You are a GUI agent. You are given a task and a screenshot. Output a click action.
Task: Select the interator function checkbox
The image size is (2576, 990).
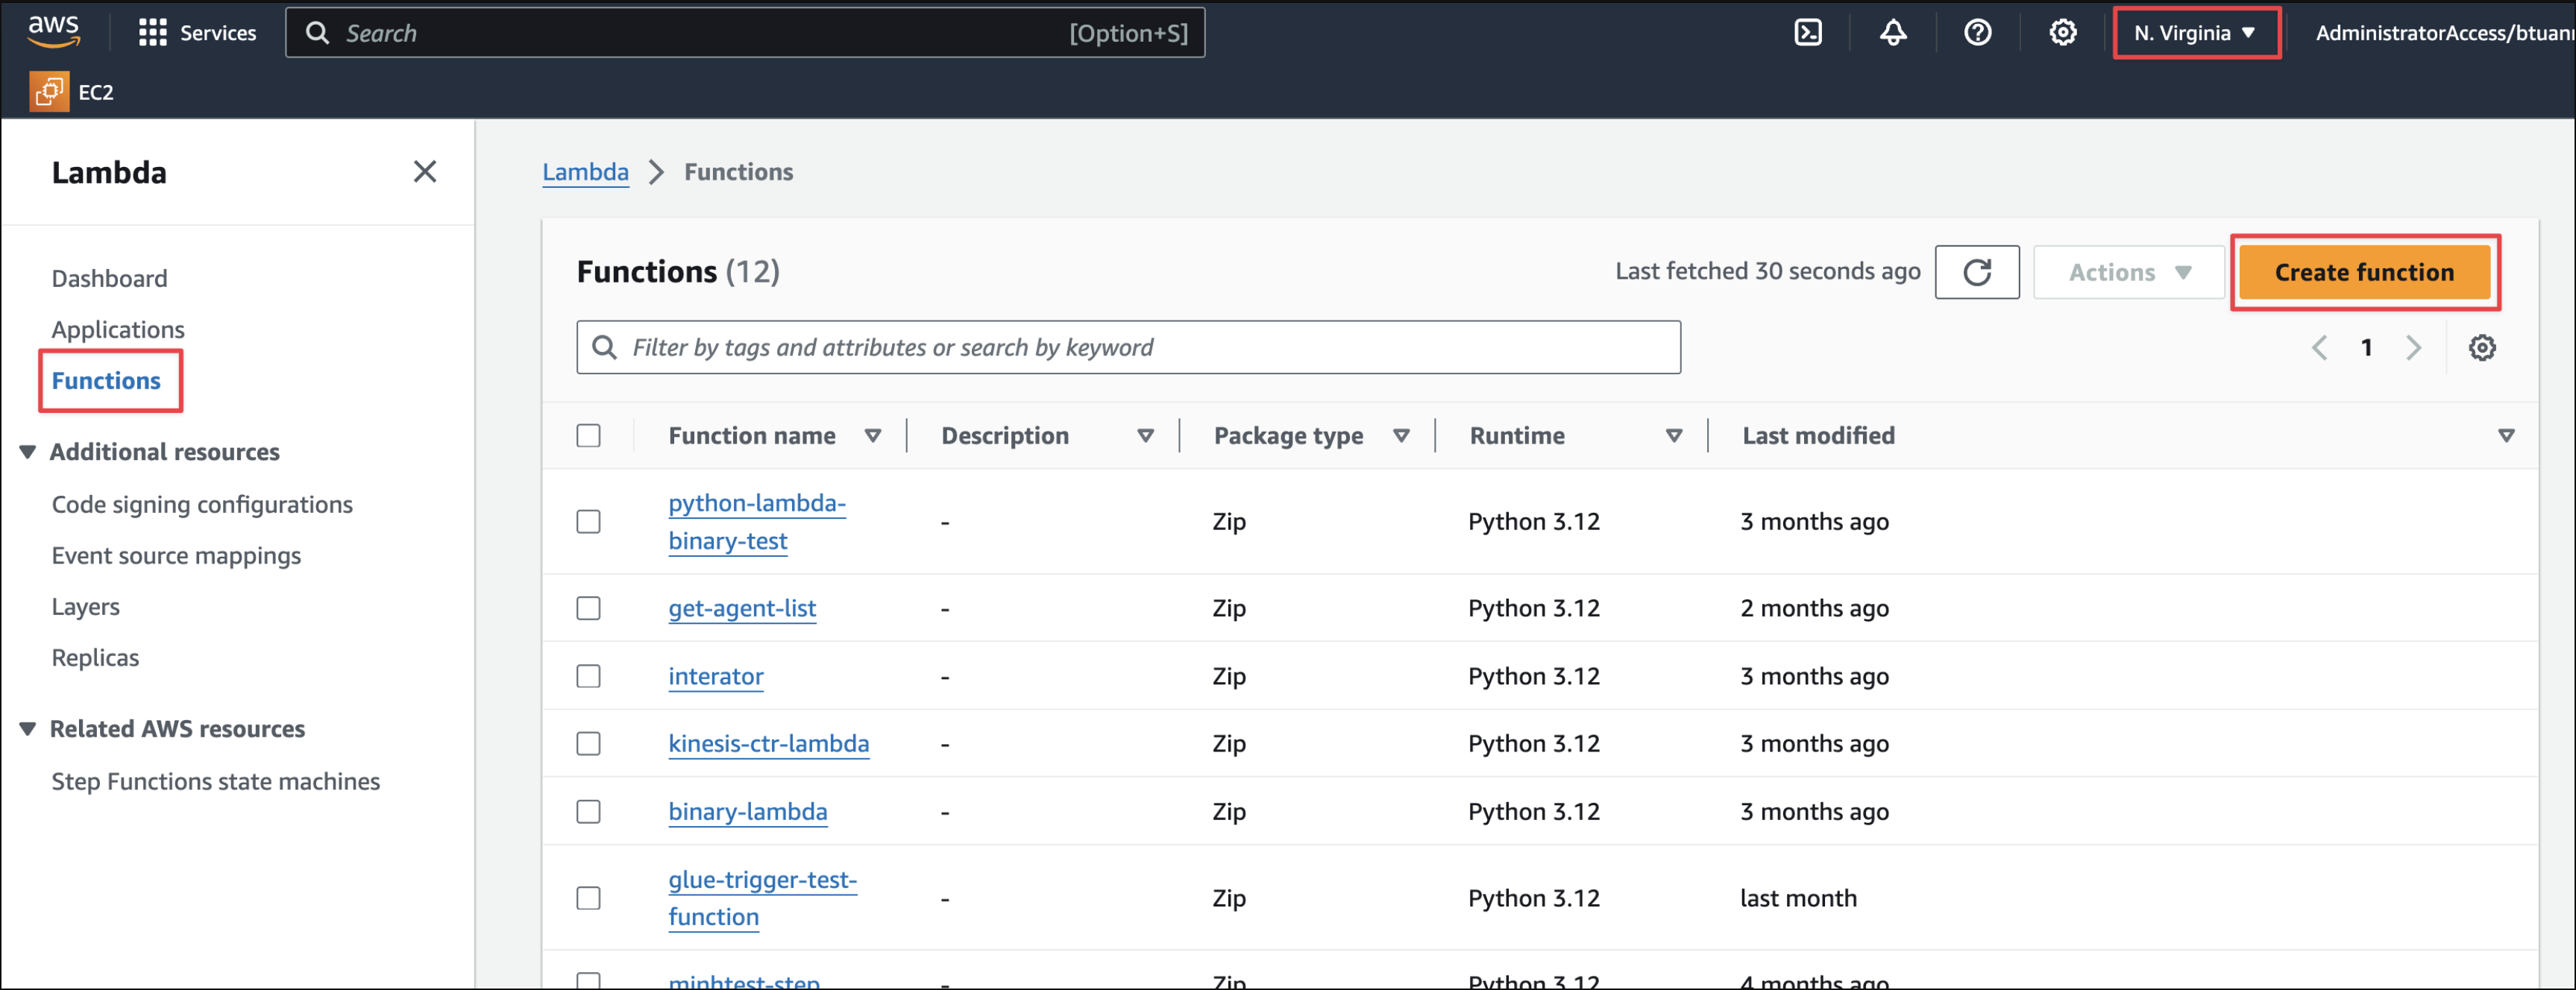588,676
